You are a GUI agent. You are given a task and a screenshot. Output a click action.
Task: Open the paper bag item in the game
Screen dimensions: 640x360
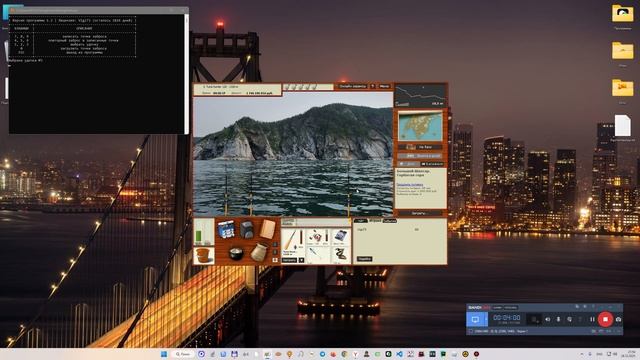coord(267,229)
